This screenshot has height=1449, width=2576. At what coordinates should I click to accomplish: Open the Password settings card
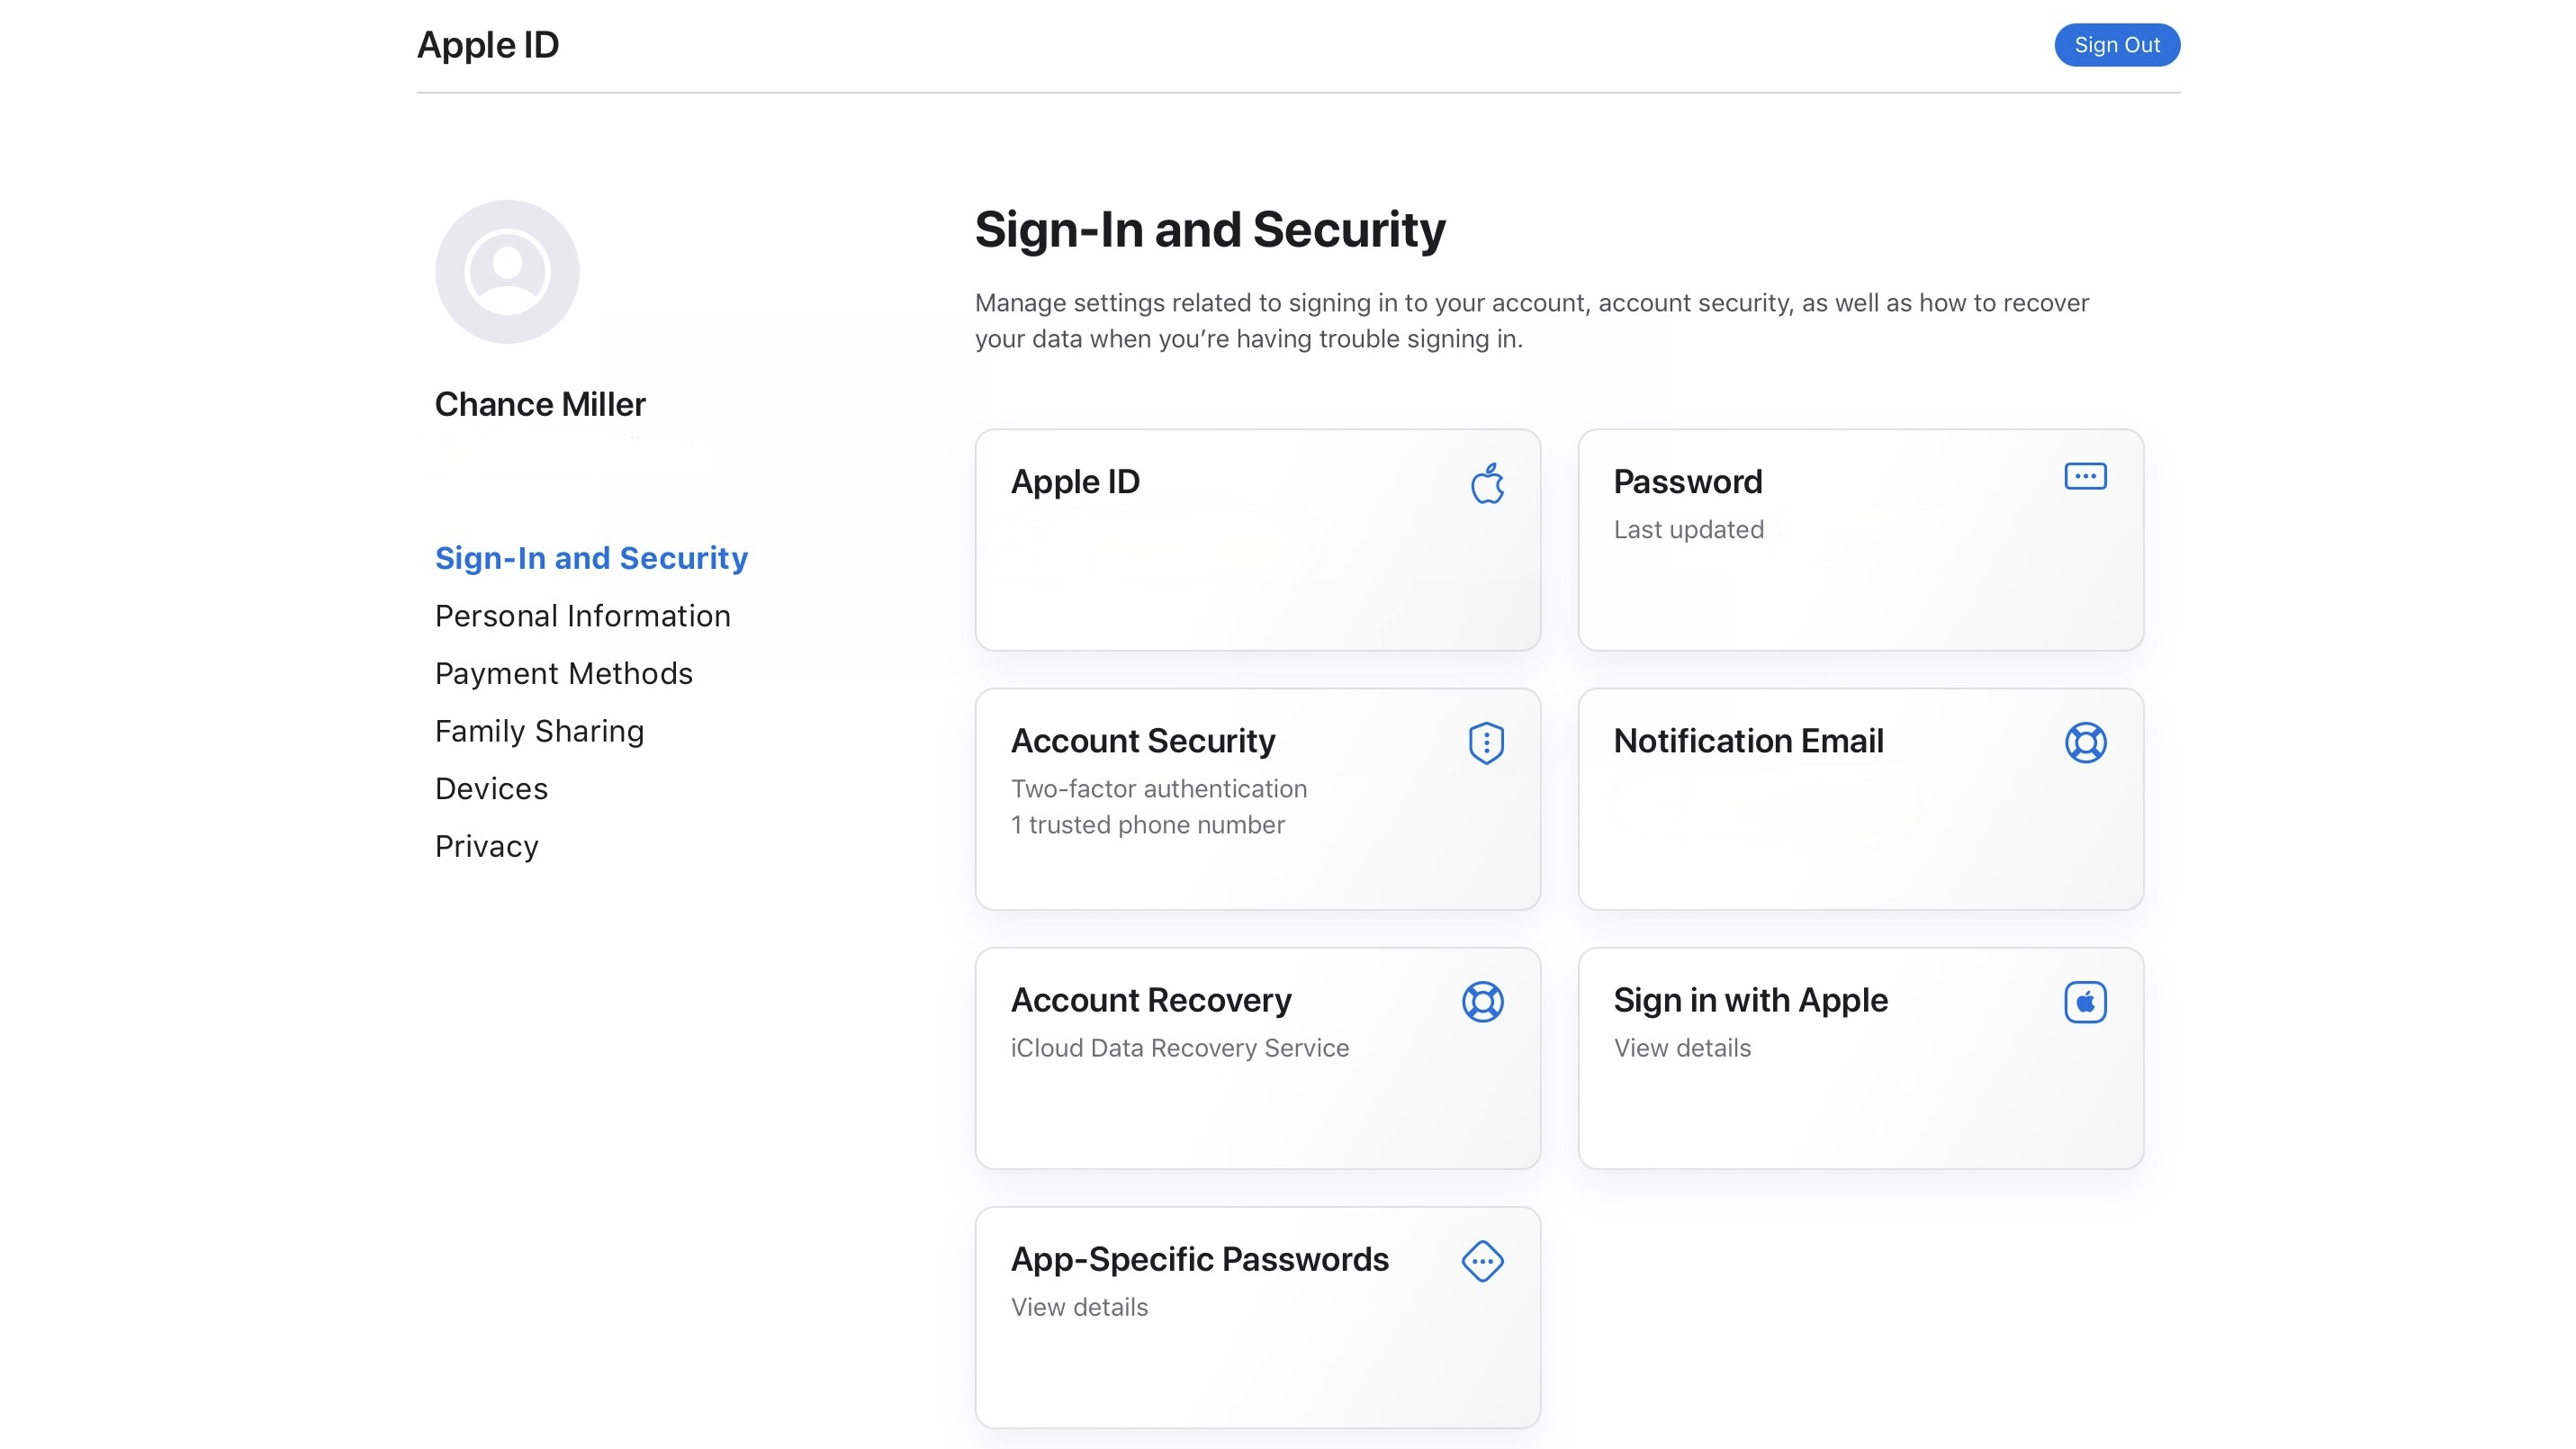click(x=1860, y=540)
